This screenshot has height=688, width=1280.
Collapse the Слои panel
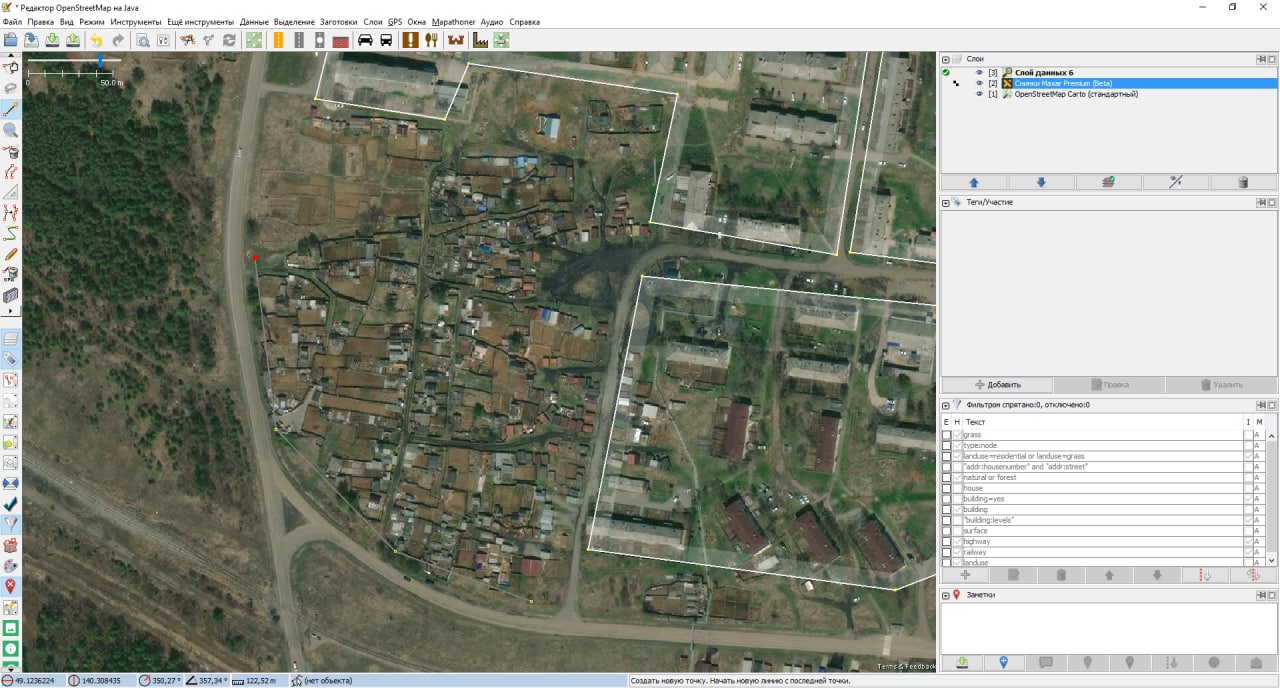point(946,59)
